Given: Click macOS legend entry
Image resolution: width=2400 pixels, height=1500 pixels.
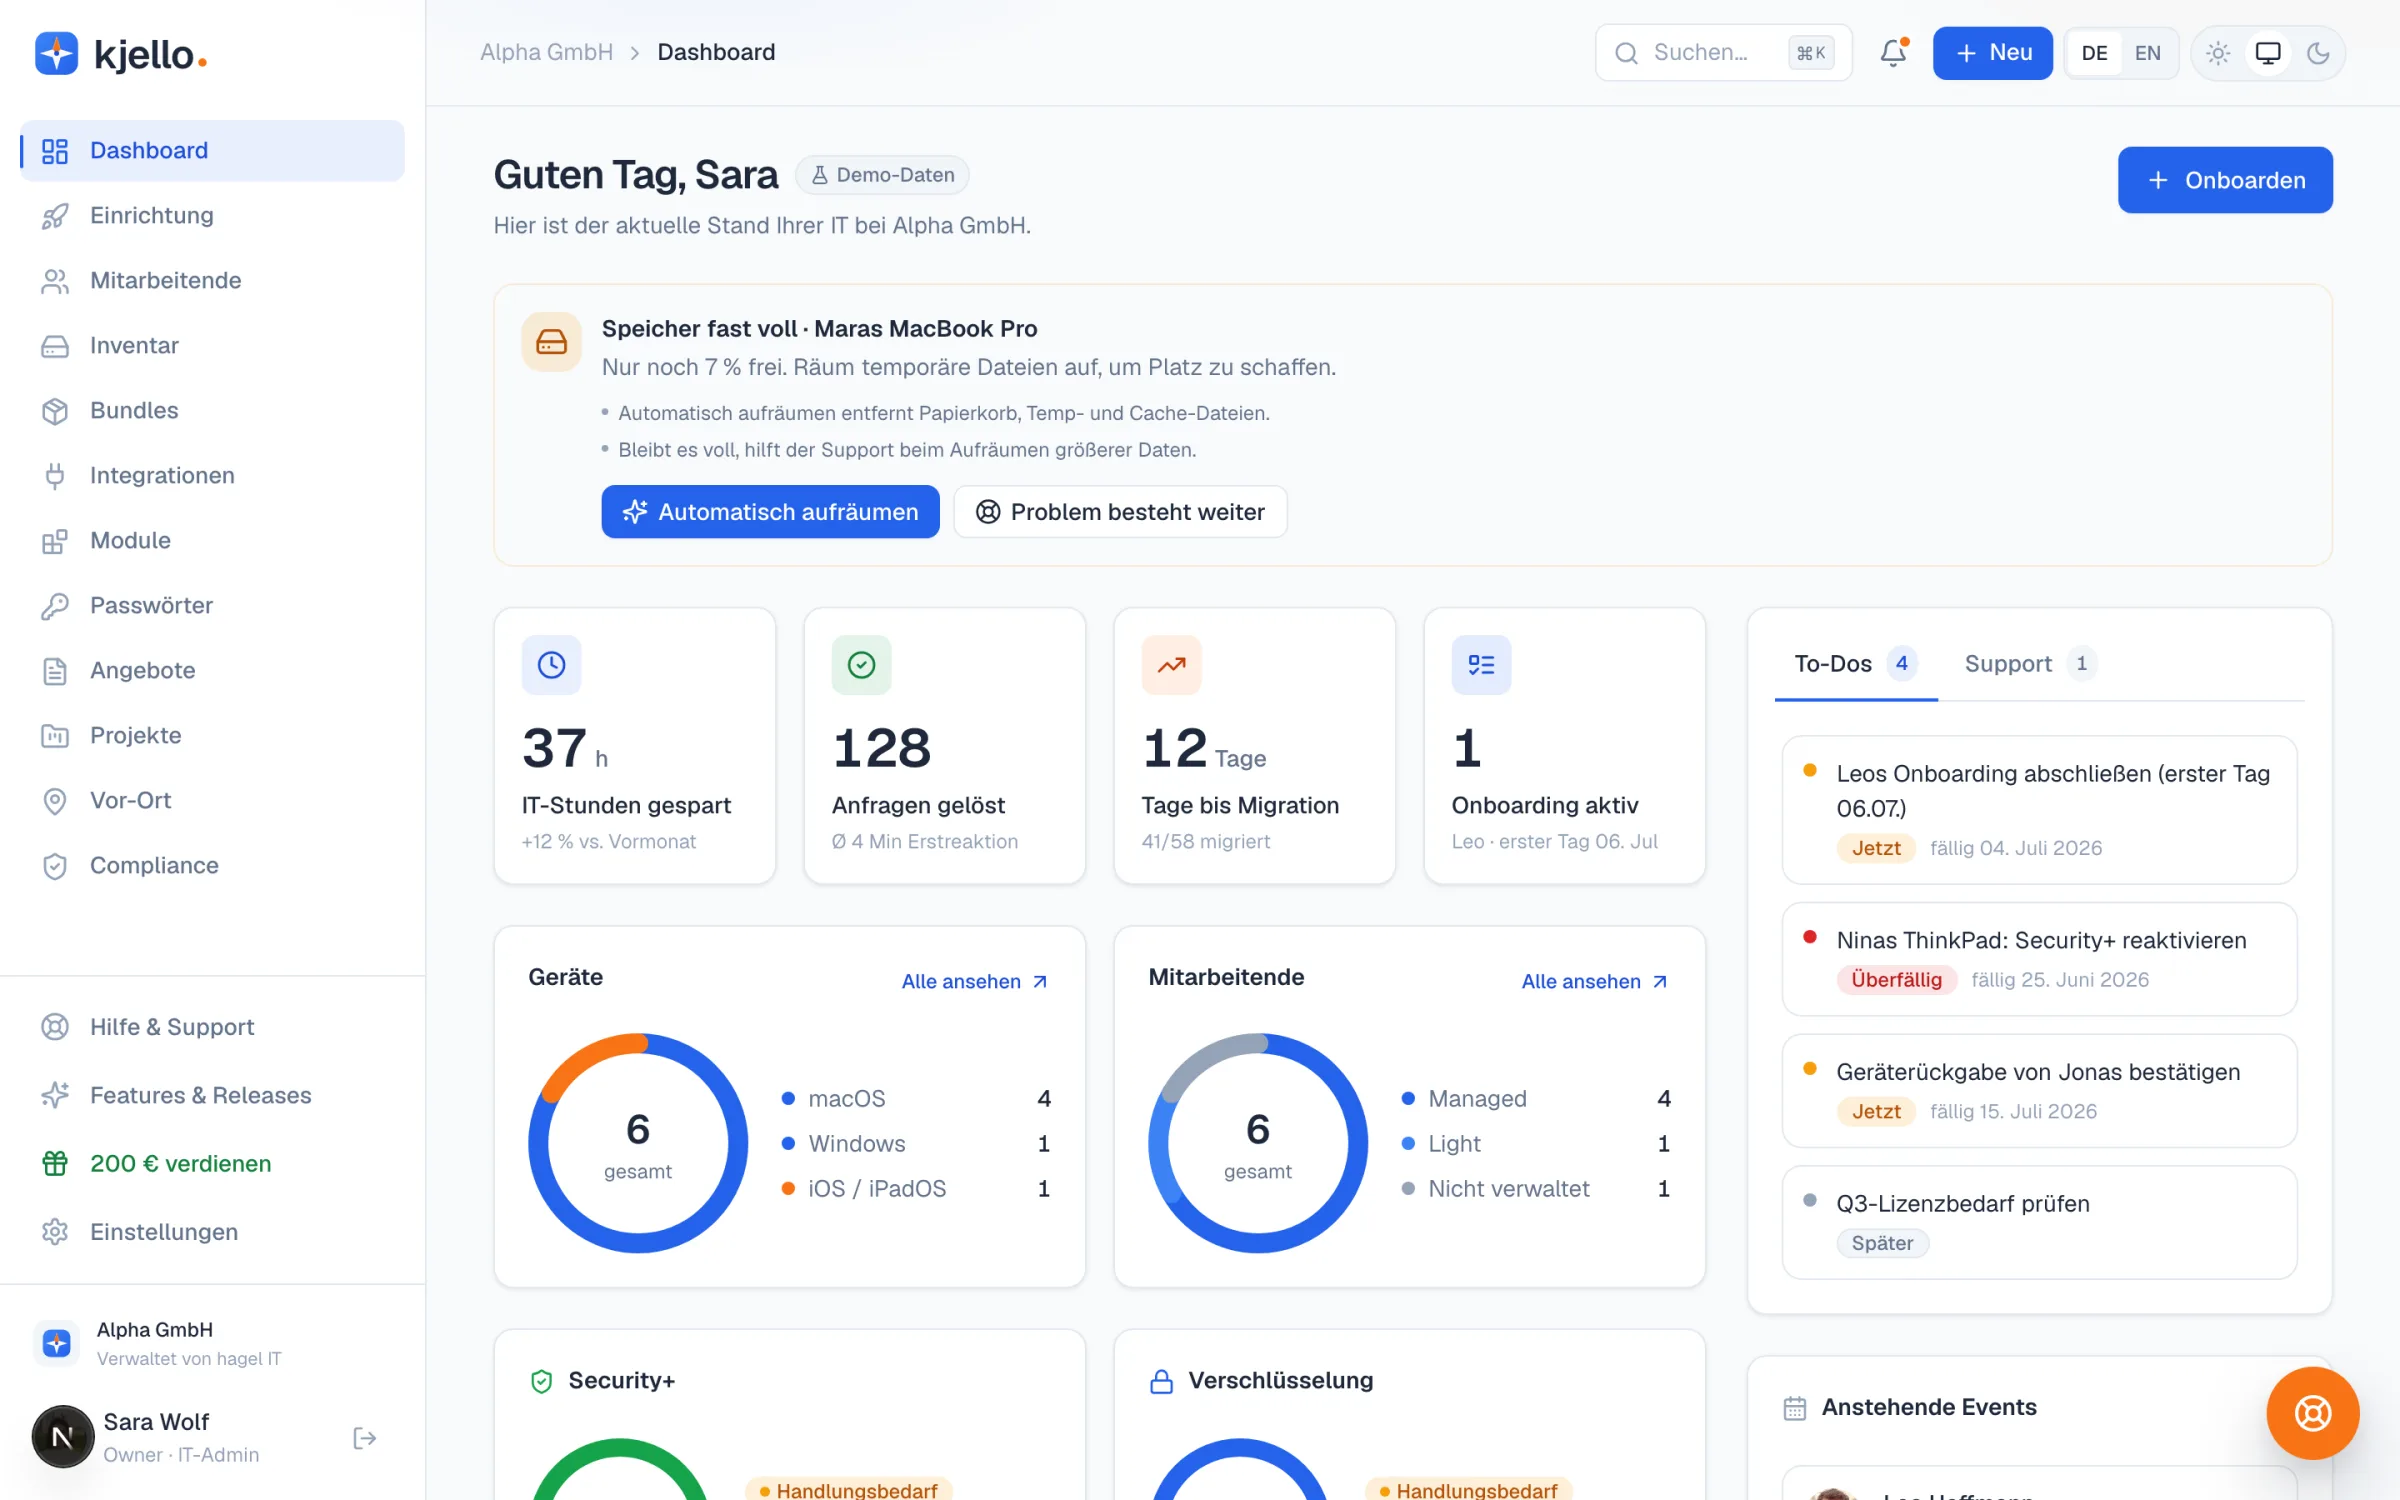Looking at the screenshot, I should [x=916, y=1099].
